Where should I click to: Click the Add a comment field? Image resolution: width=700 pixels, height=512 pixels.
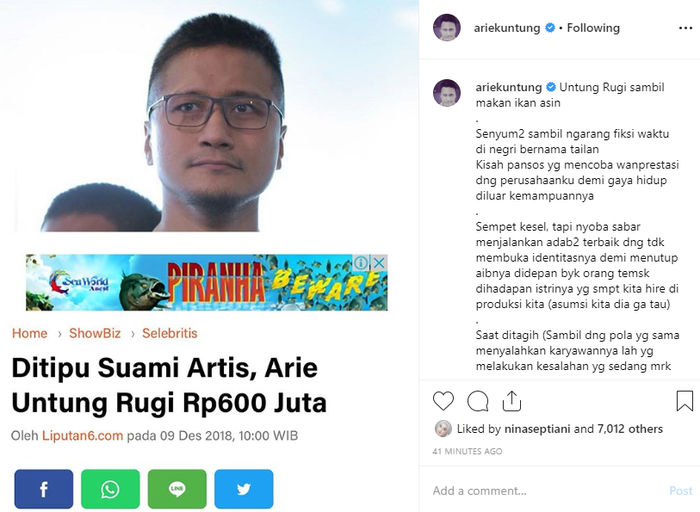click(547, 491)
